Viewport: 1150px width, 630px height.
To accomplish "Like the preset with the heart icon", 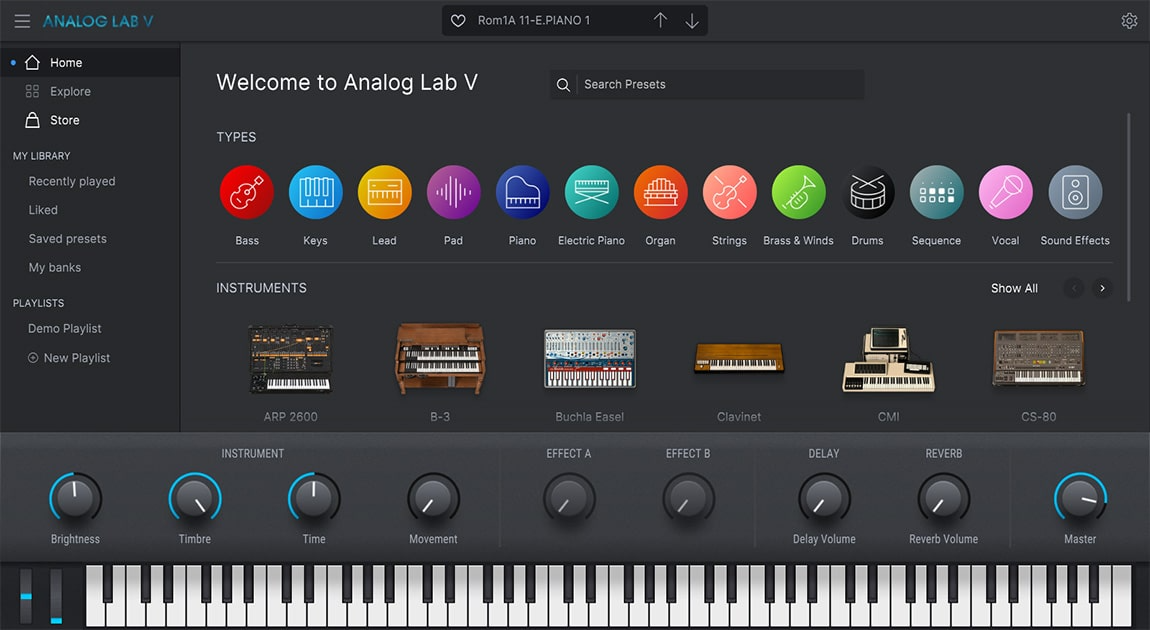I will [458, 21].
